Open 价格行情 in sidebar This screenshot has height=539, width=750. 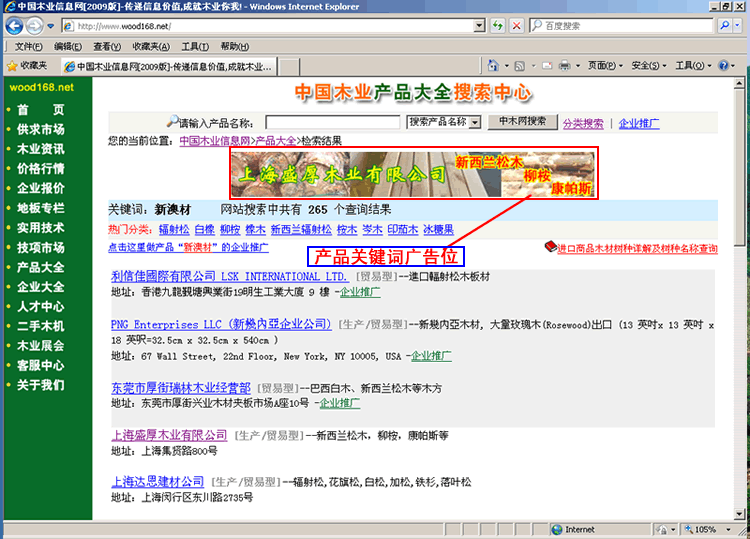pos(41,169)
